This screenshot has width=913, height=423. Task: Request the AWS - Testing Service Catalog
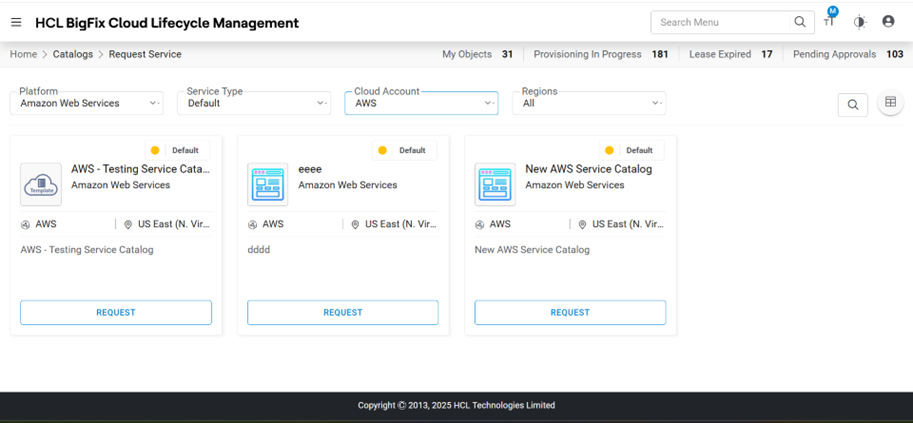point(116,312)
